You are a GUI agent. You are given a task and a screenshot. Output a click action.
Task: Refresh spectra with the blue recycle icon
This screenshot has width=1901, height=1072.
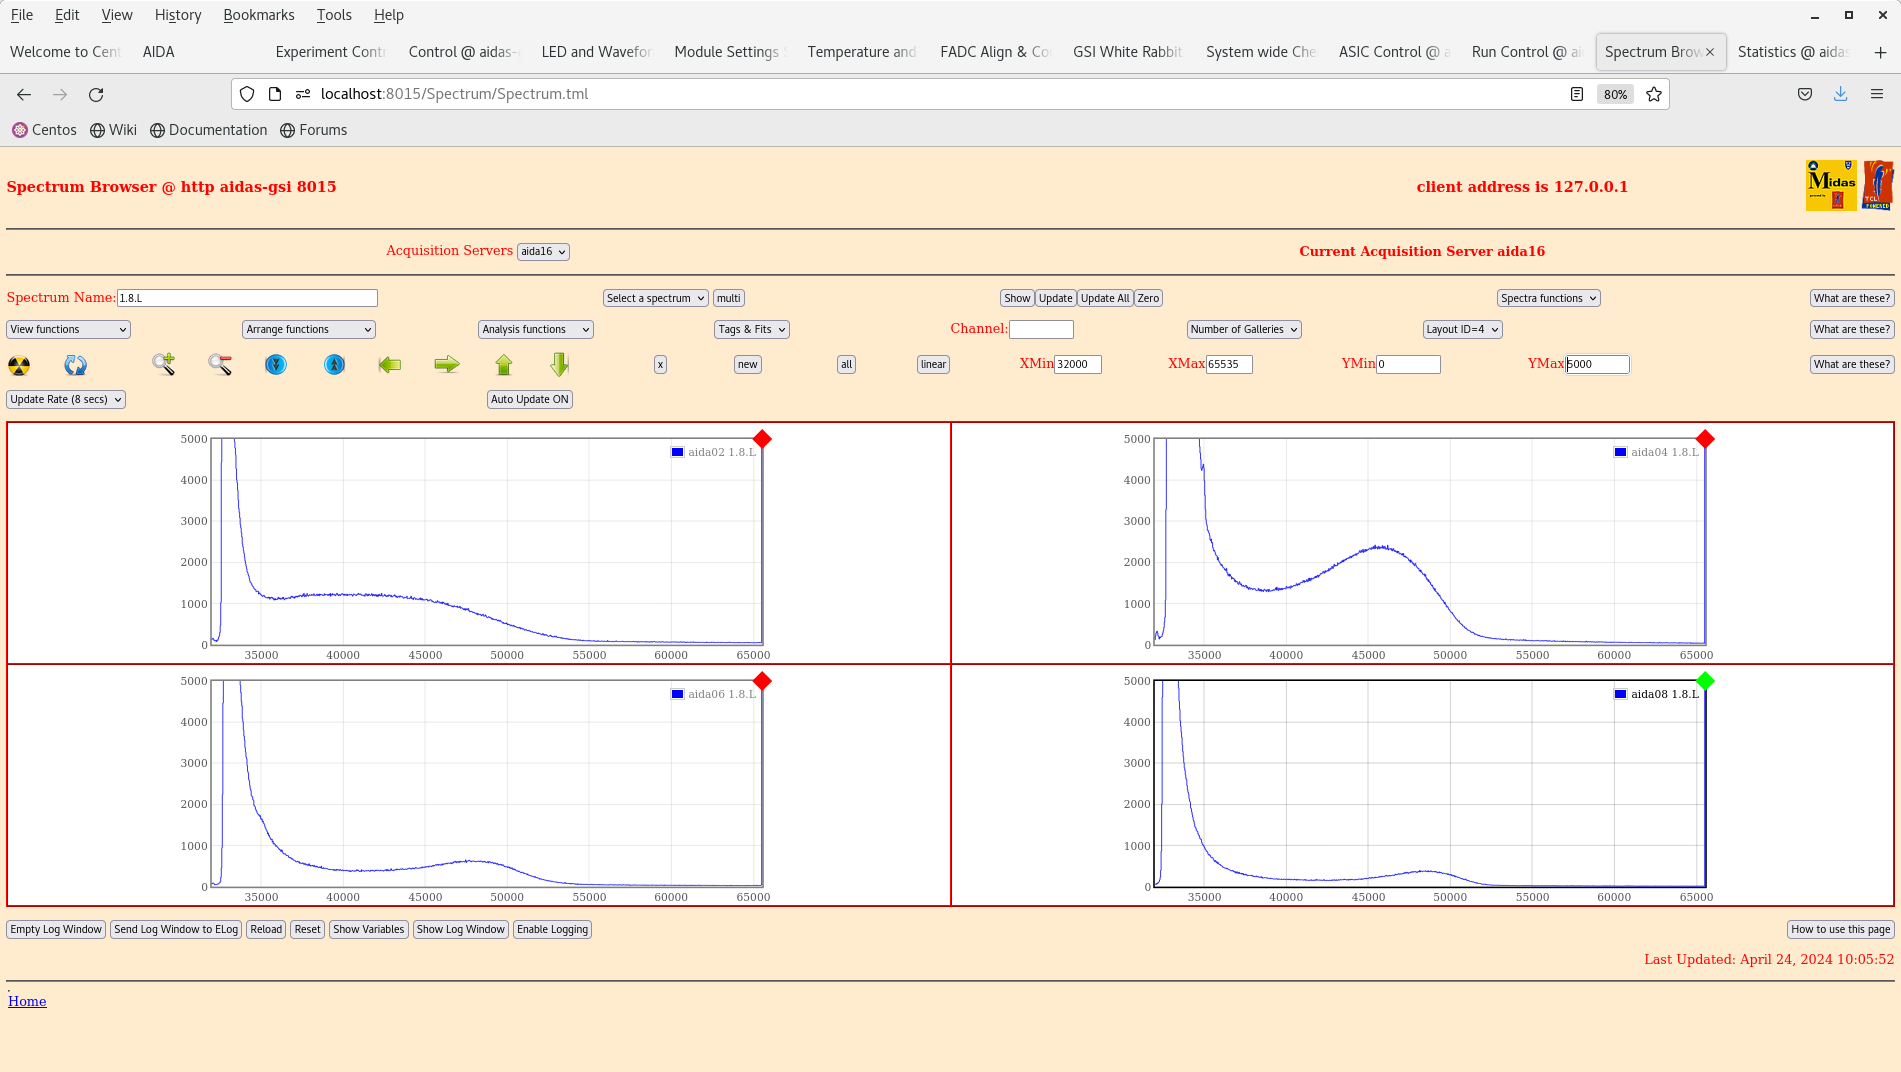(75, 365)
